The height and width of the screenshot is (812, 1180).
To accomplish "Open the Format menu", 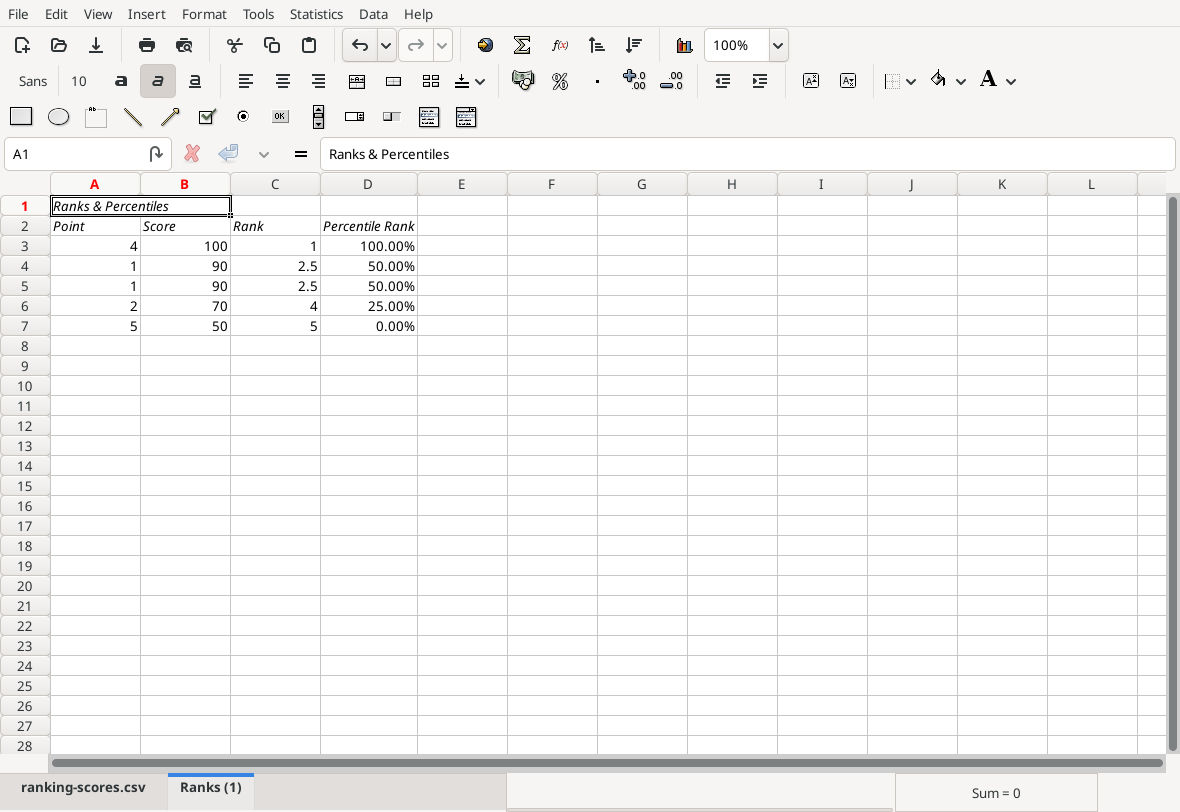I will point(204,14).
